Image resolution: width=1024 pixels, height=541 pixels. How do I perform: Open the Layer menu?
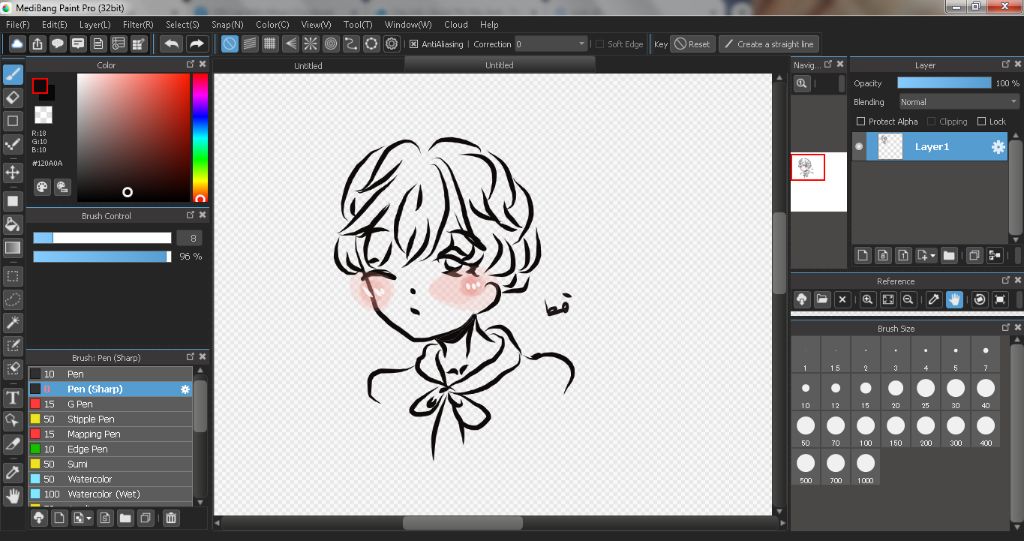tap(95, 25)
